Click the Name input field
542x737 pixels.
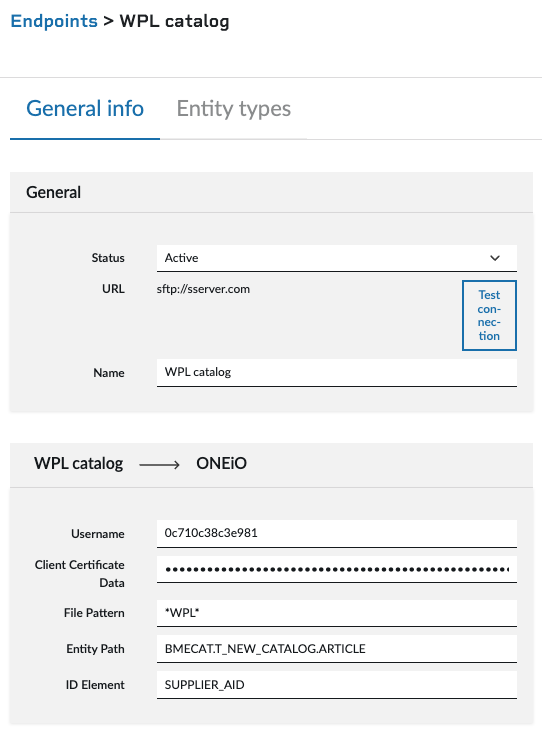[x=337, y=373]
